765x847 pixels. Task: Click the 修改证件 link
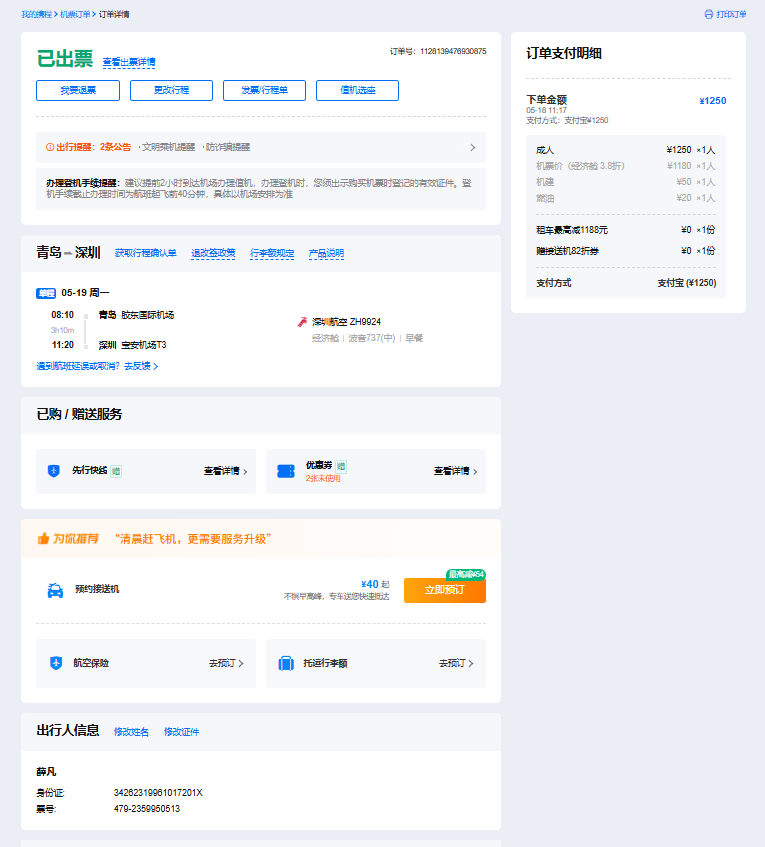point(181,732)
